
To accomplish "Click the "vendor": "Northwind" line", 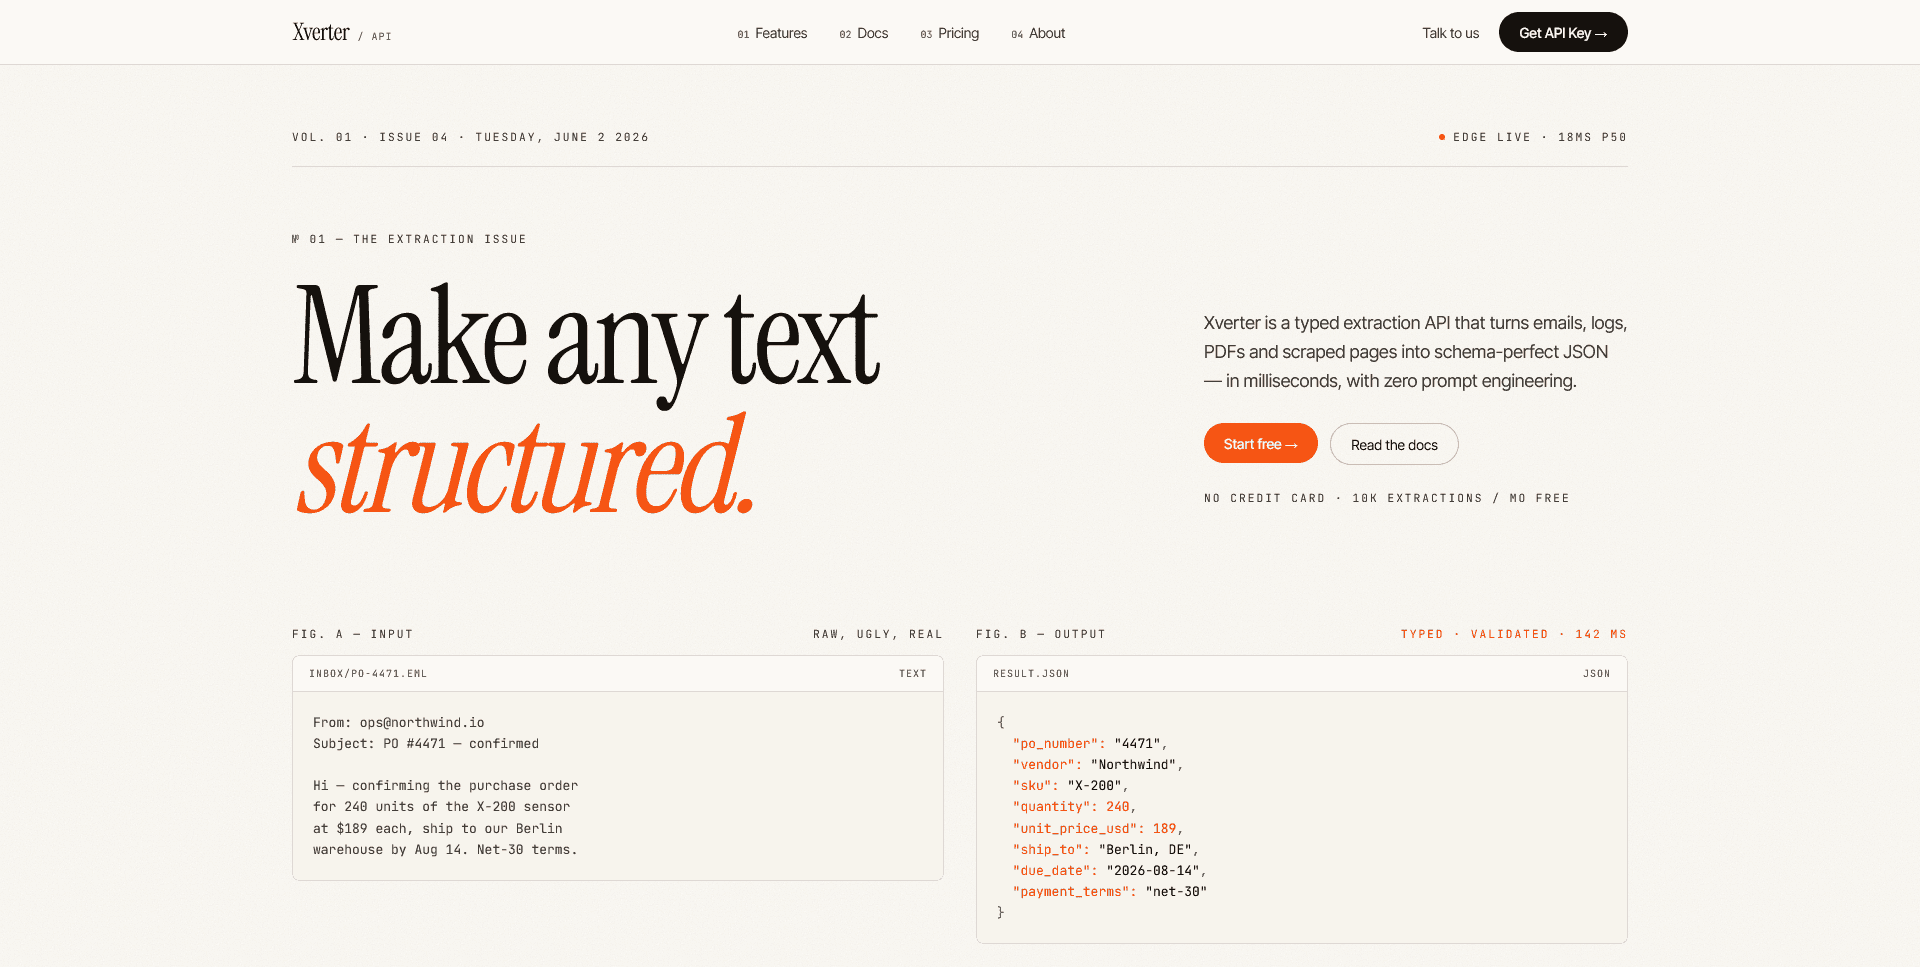I will 1098,764.
